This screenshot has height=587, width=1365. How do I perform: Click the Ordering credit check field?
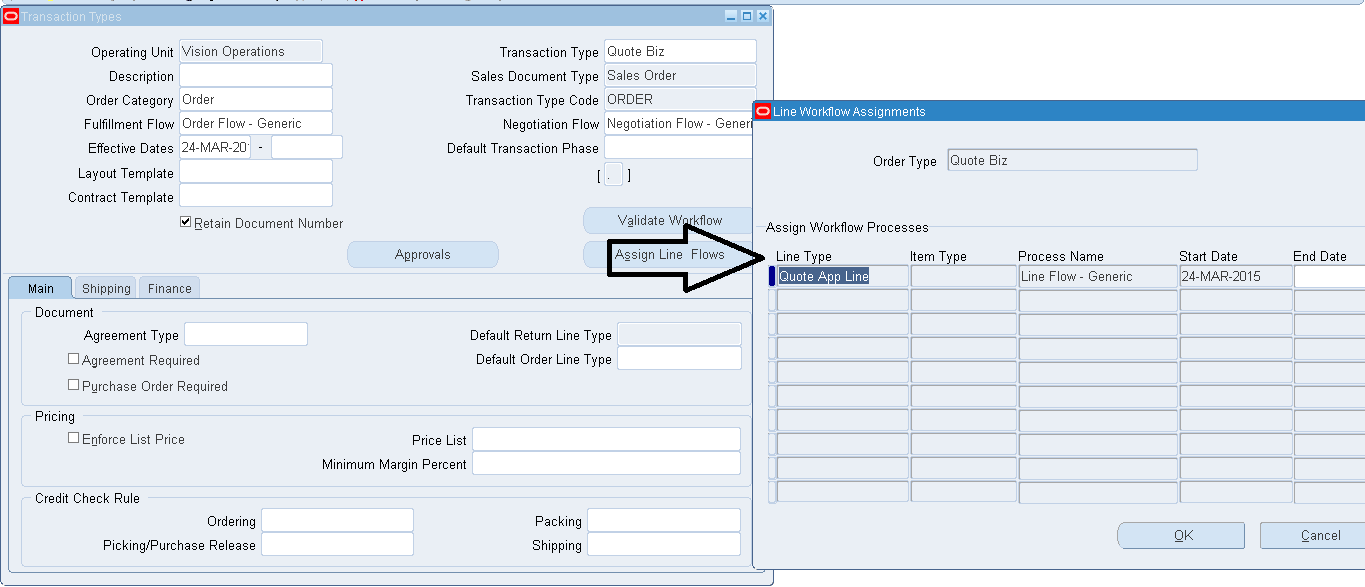coord(337,520)
